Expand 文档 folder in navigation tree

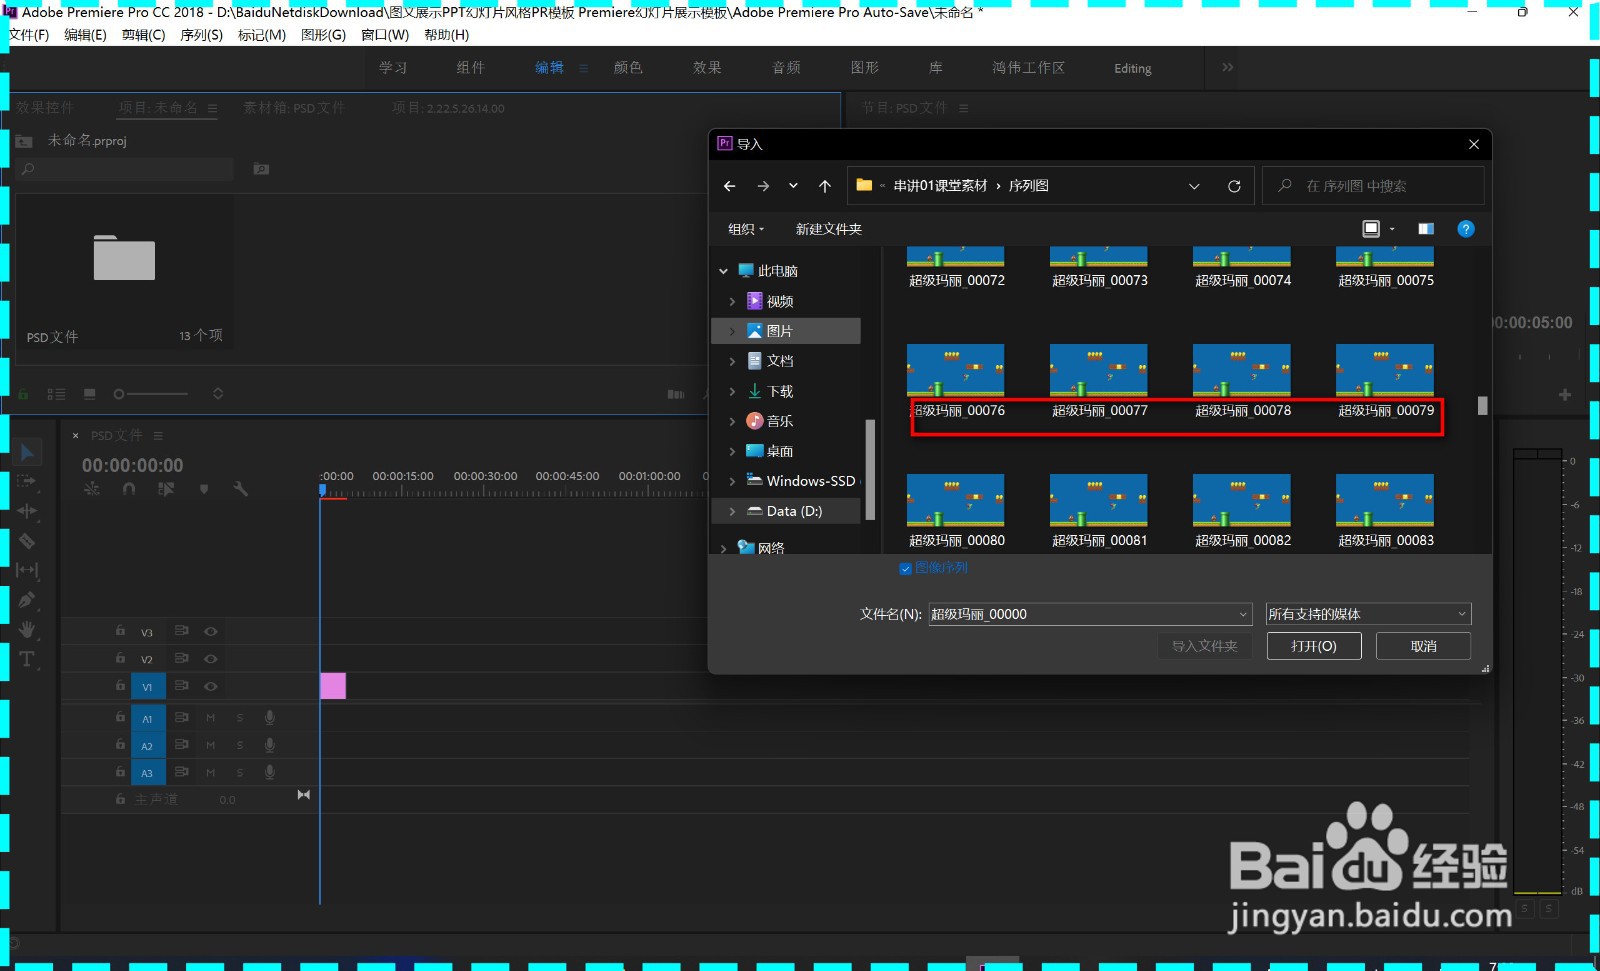(x=732, y=361)
